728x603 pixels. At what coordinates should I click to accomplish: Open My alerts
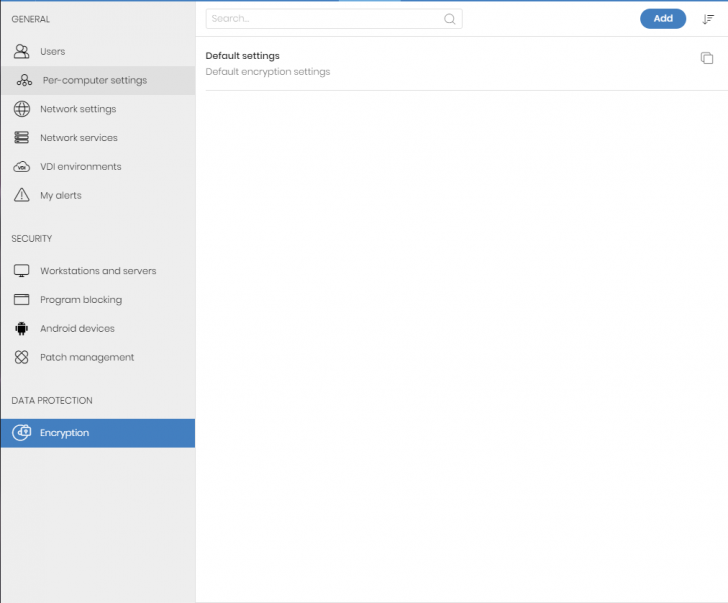tap(98, 195)
